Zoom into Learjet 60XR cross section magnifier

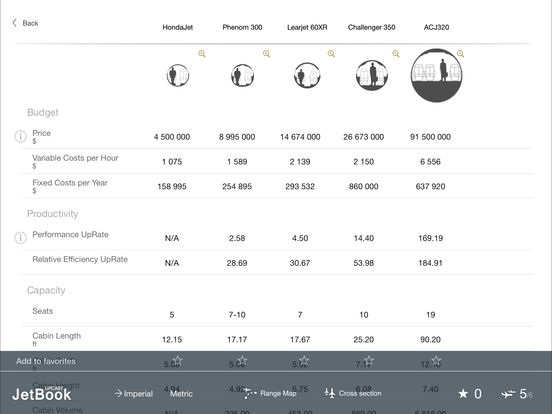coord(331,54)
